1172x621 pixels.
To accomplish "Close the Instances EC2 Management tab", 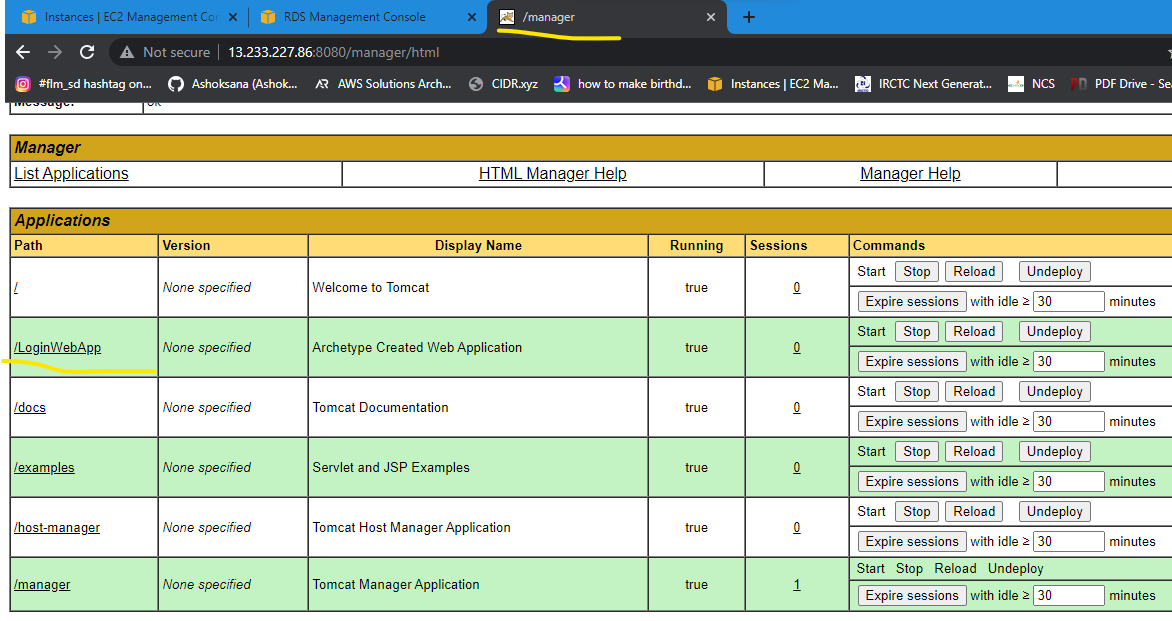I will click(x=233, y=17).
